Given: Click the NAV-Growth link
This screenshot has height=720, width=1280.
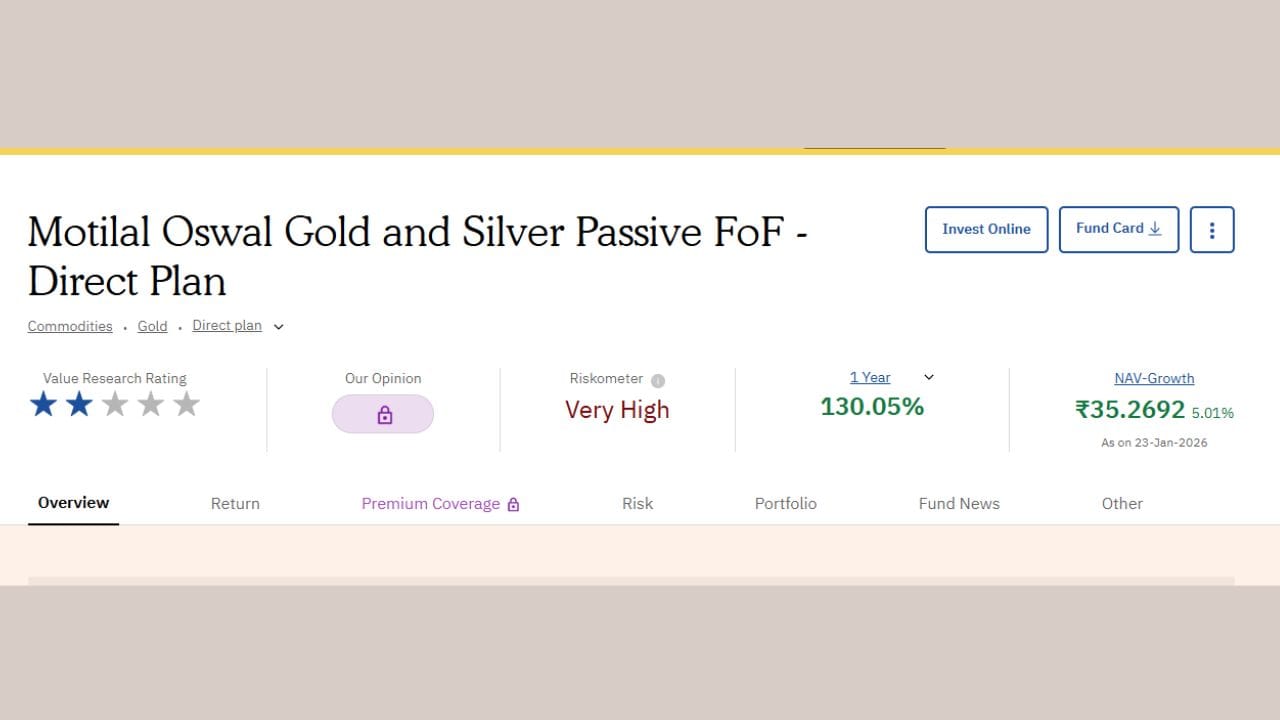Looking at the screenshot, I should [x=1154, y=378].
